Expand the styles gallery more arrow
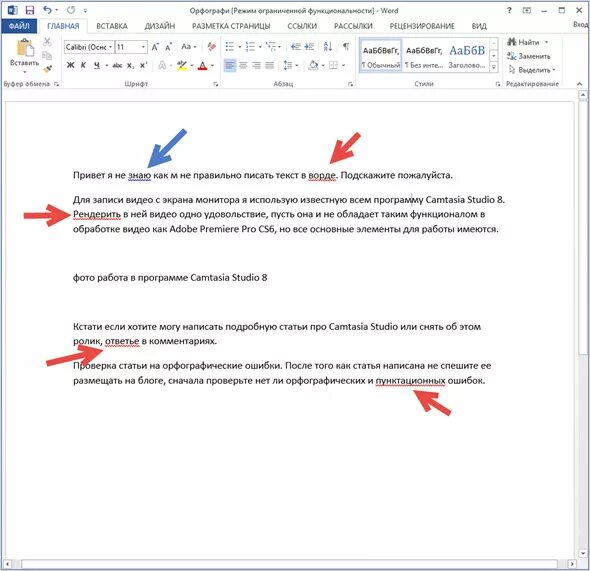590x571 pixels. click(494, 67)
